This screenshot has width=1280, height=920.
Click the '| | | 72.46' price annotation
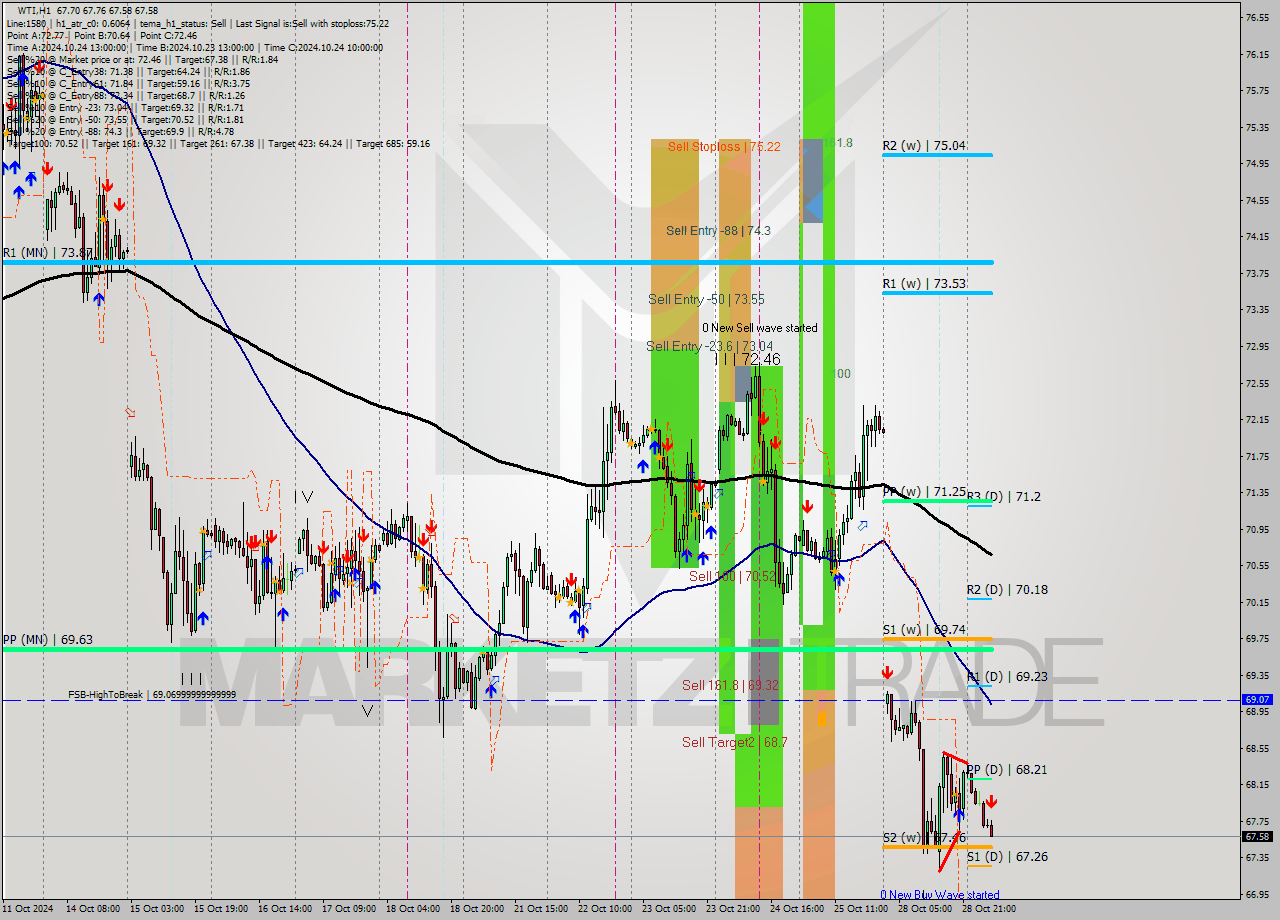749,359
